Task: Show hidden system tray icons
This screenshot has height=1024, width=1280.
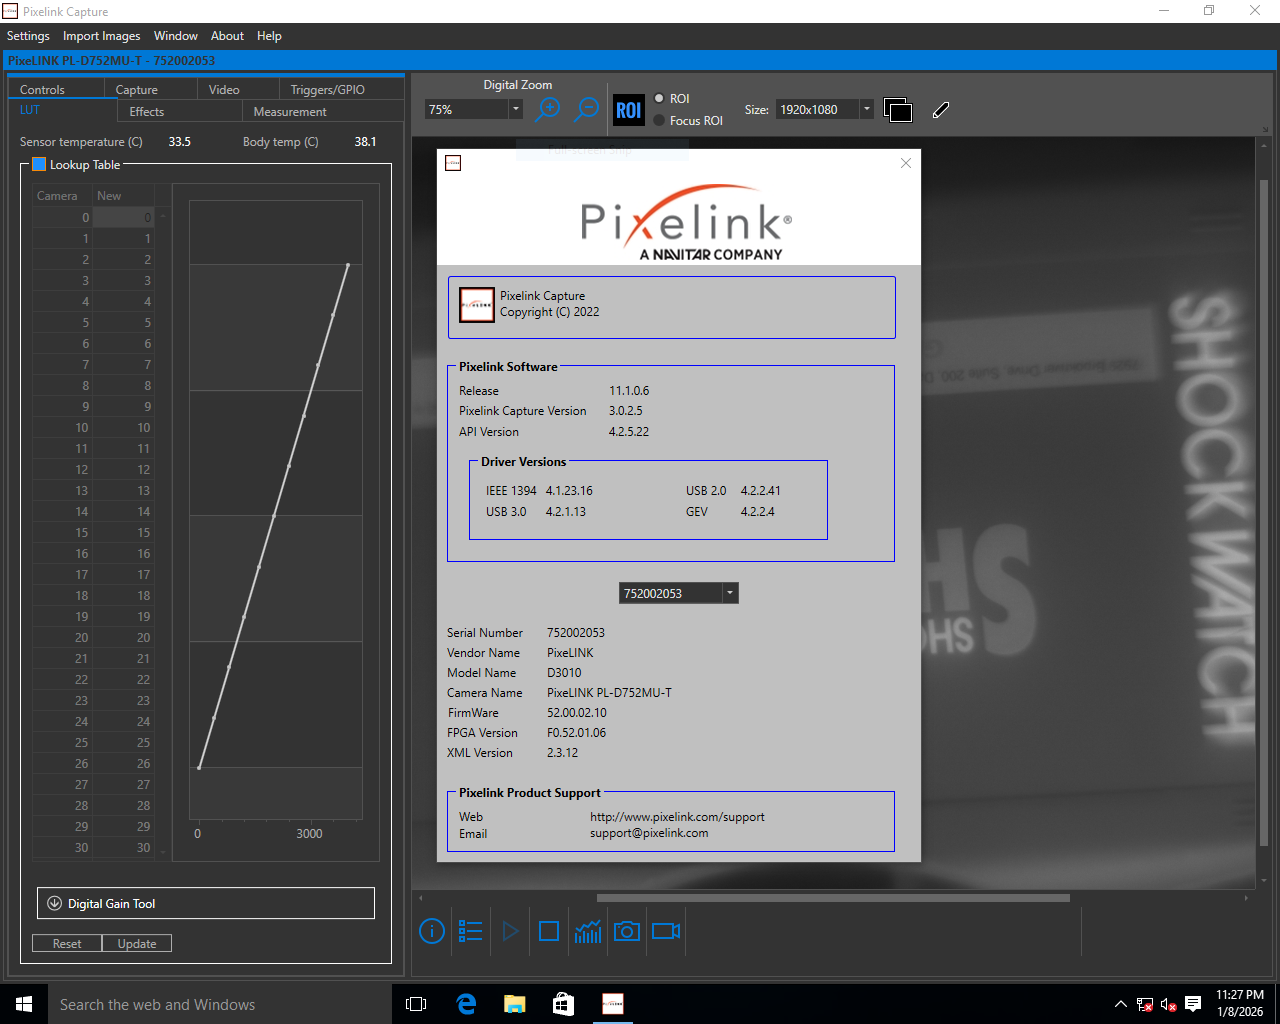Action: [x=1121, y=1004]
